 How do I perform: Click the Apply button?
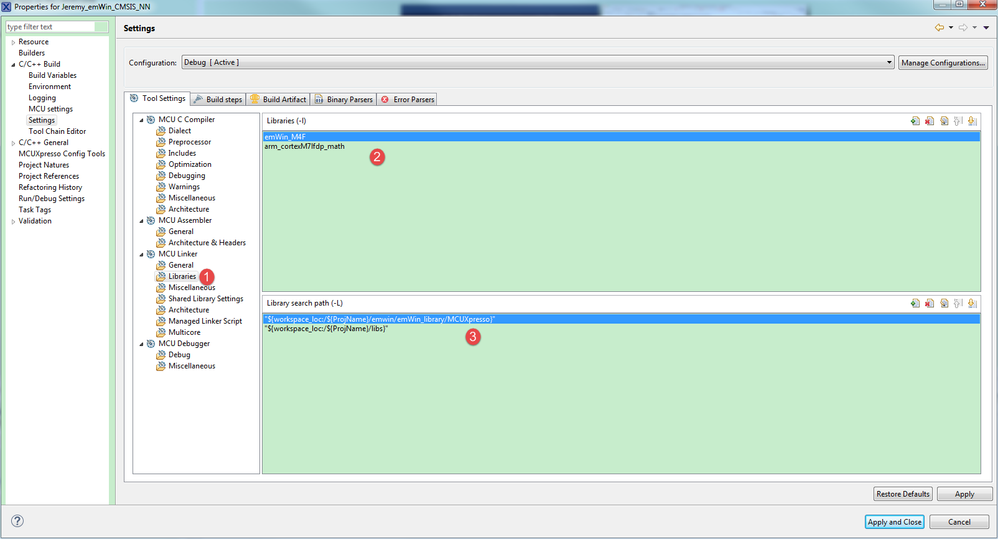pyautogui.click(x=964, y=494)
